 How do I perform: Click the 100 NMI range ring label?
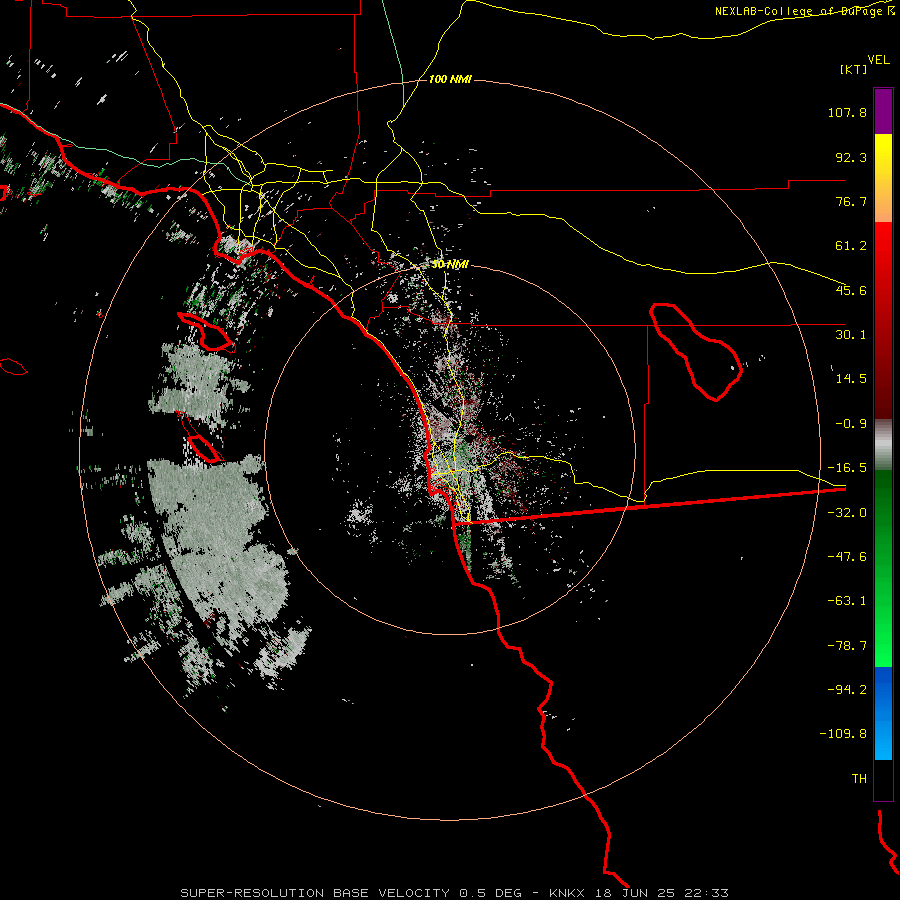pyautogui.click(x=450, y=79)
